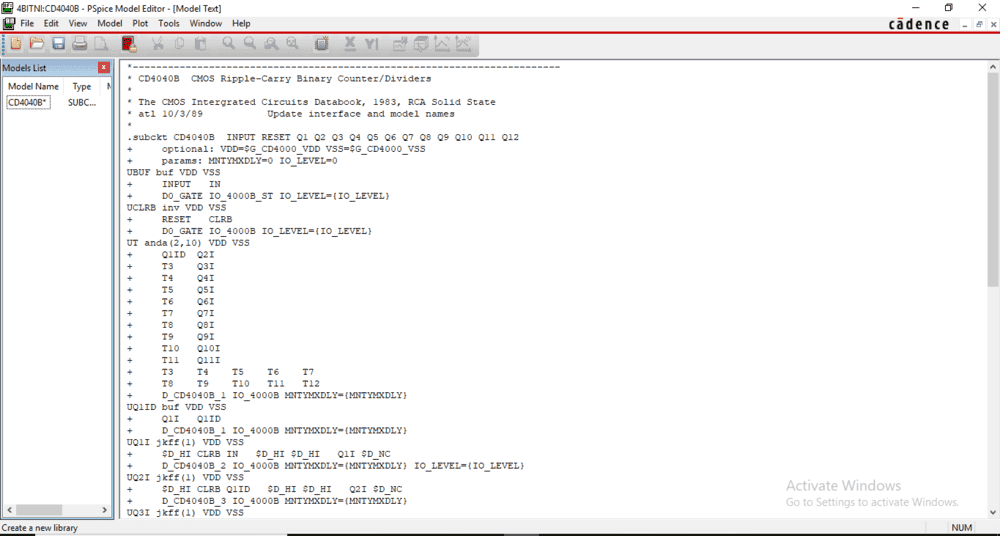Click the cadence logo

919,24
